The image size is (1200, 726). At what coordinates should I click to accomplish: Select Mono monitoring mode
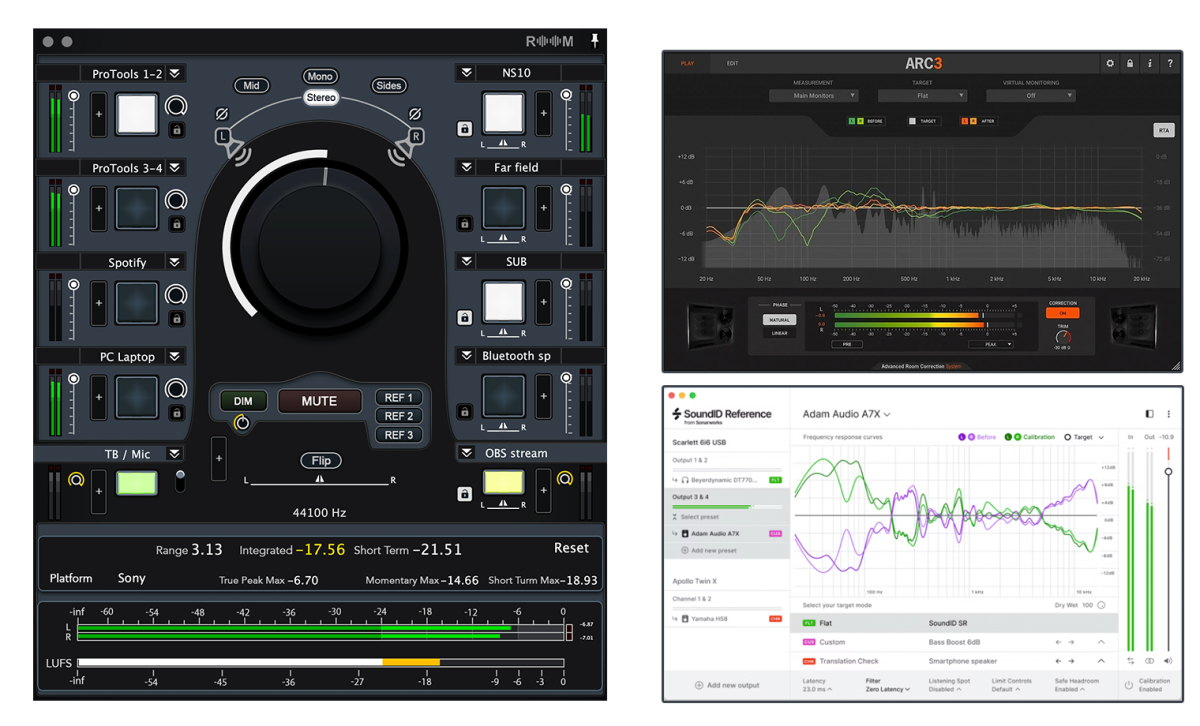[321, 77]
